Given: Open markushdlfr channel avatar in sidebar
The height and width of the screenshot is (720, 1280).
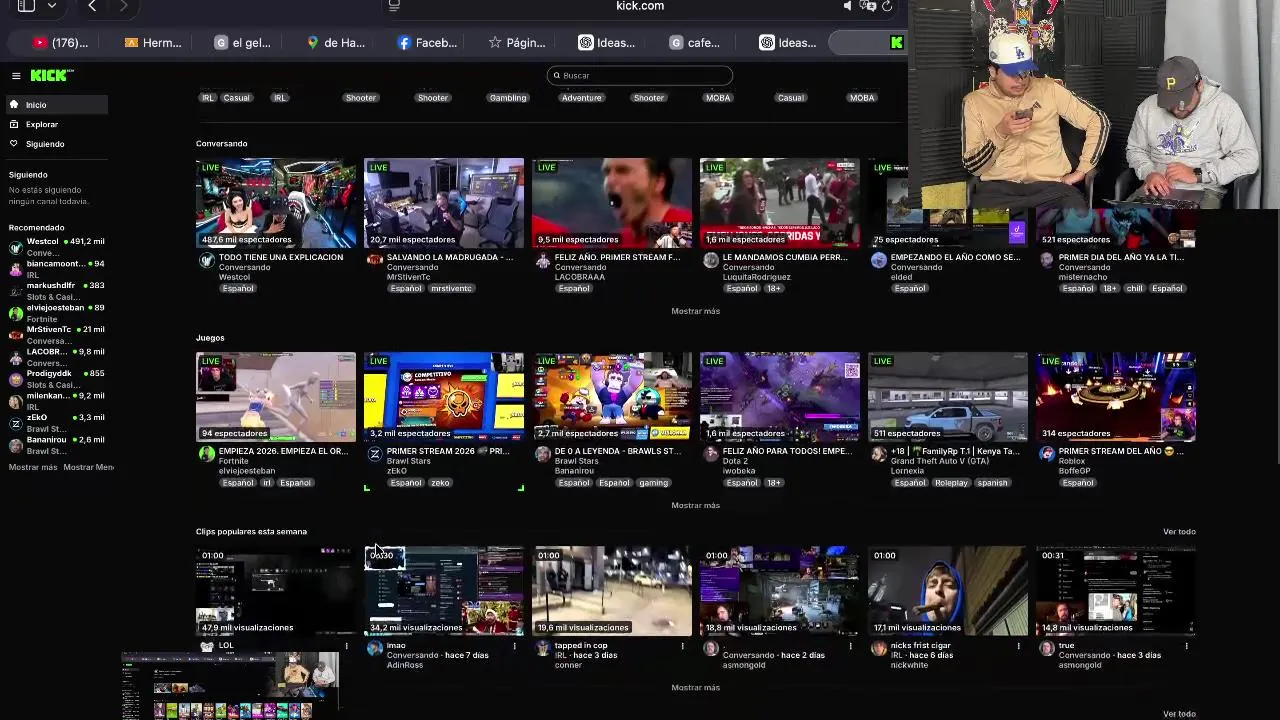Looking at the screenshot, I should pyautogui.click(x=15, y=291).
